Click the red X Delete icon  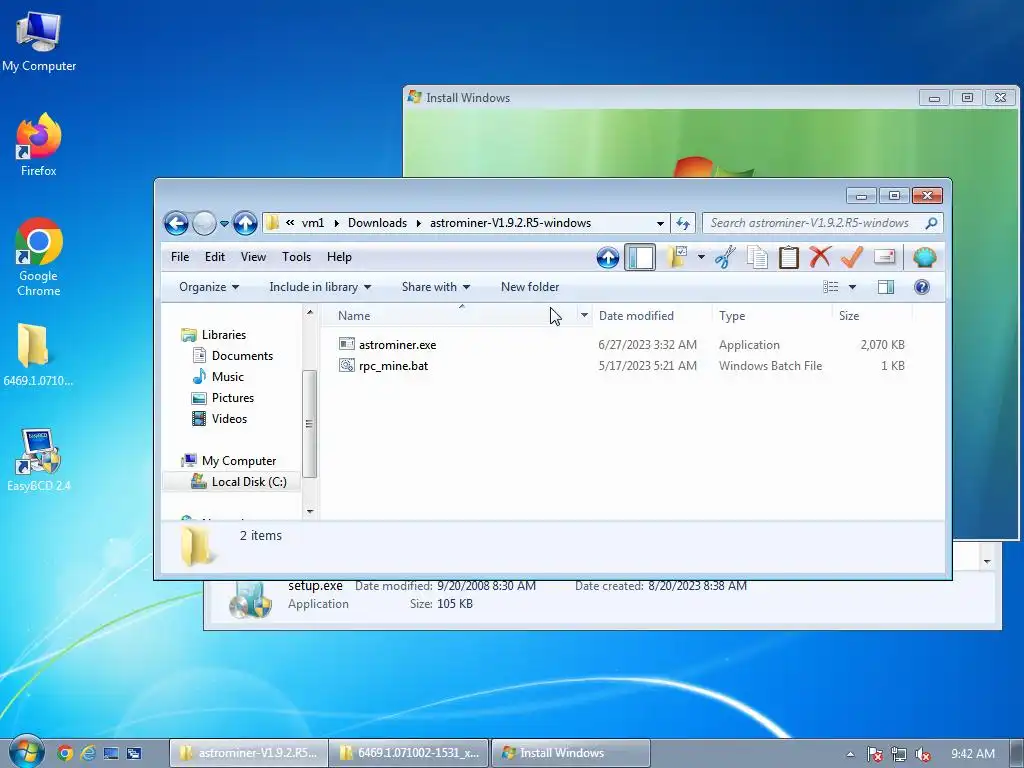[x=820, y=257]
